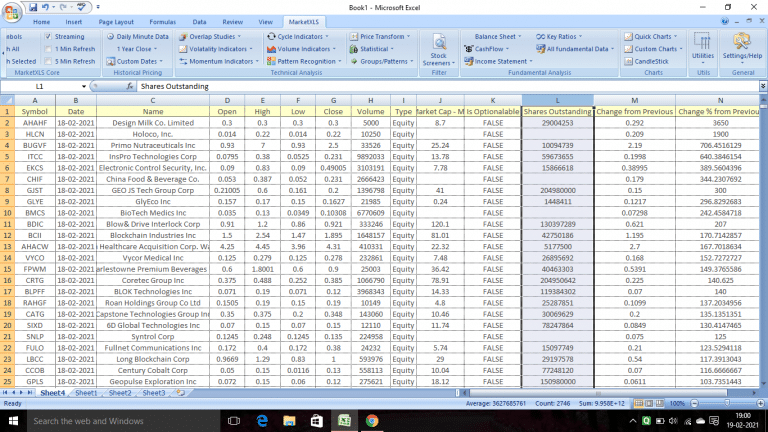This screenshot has height=432, width=768.
Task: Click the Office button logo
Action: coord(11,12)
